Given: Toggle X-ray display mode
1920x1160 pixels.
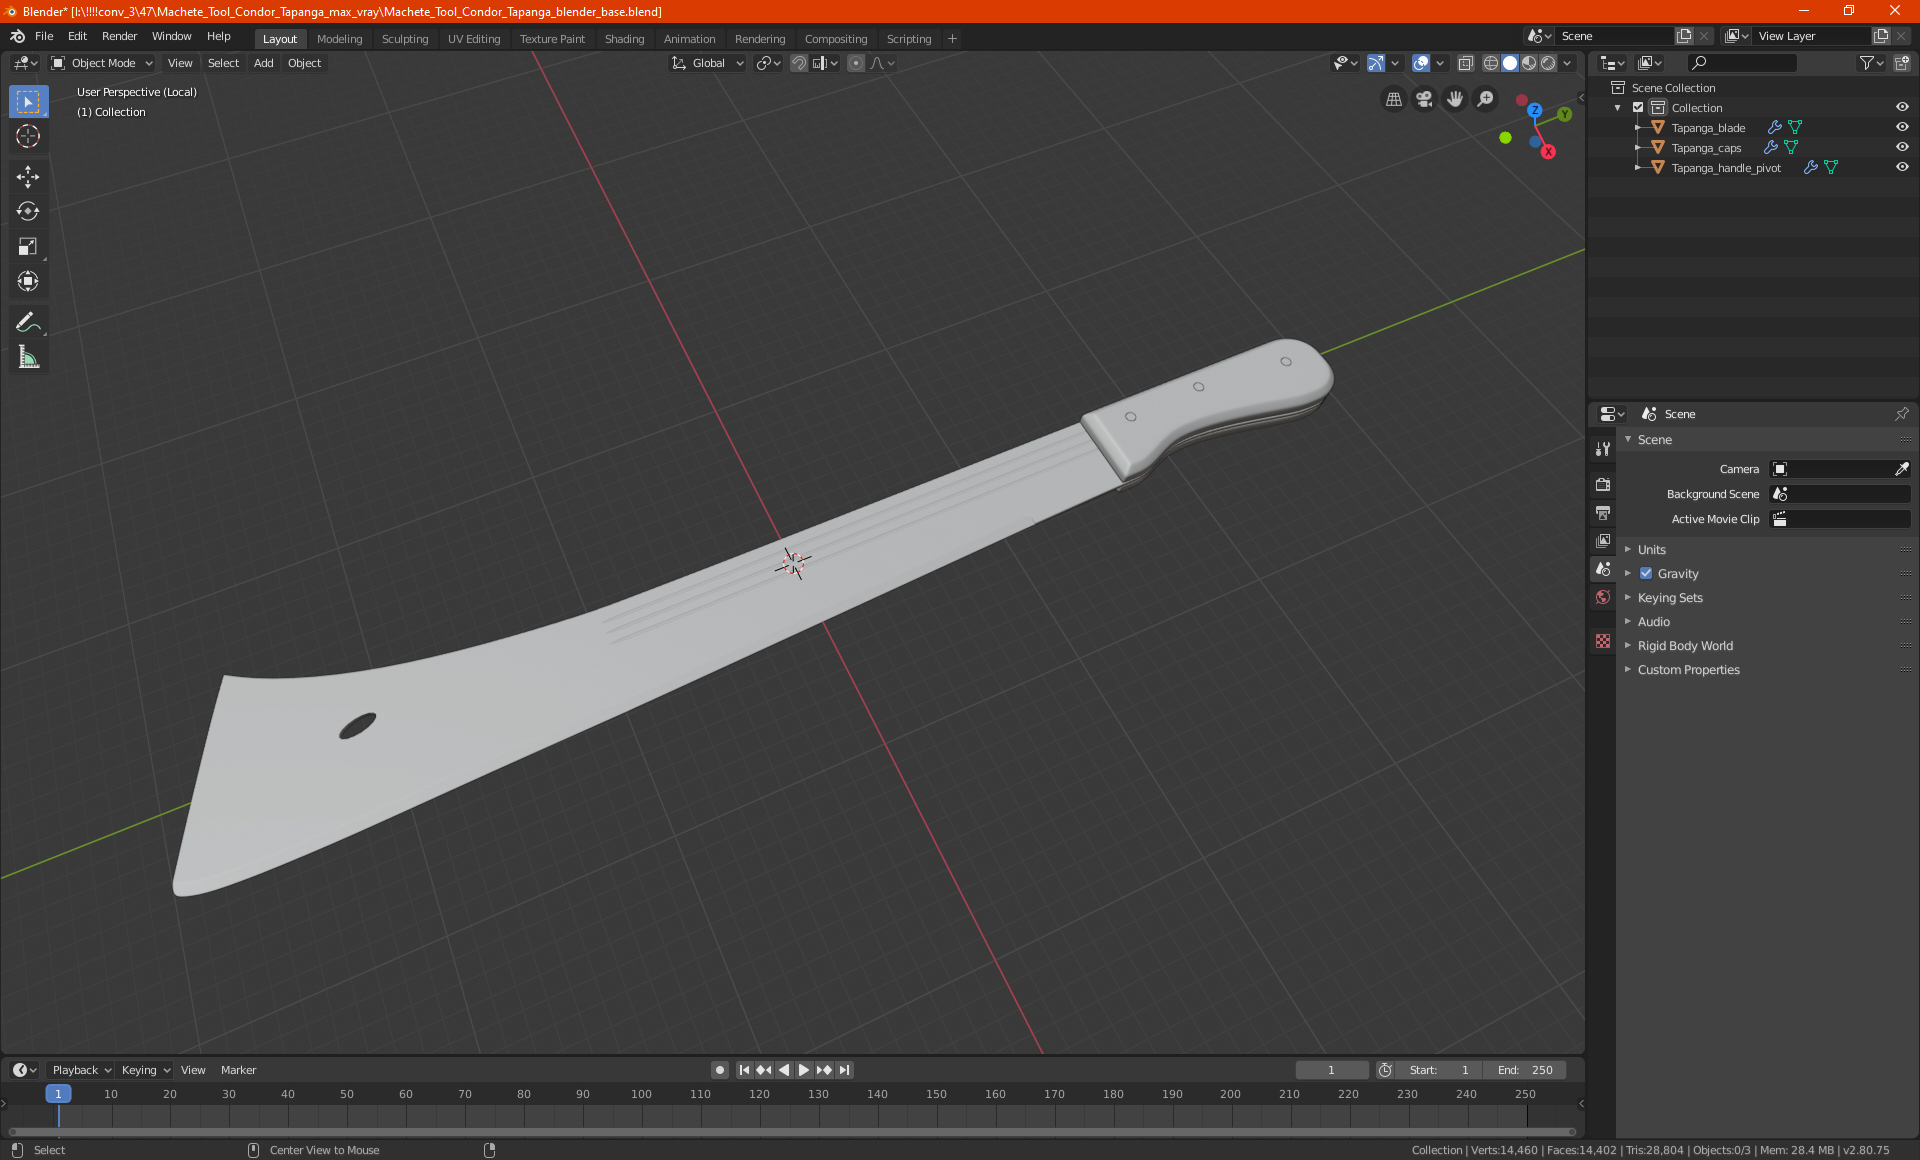Looking at the screenshot, I should pos(1465,63).
